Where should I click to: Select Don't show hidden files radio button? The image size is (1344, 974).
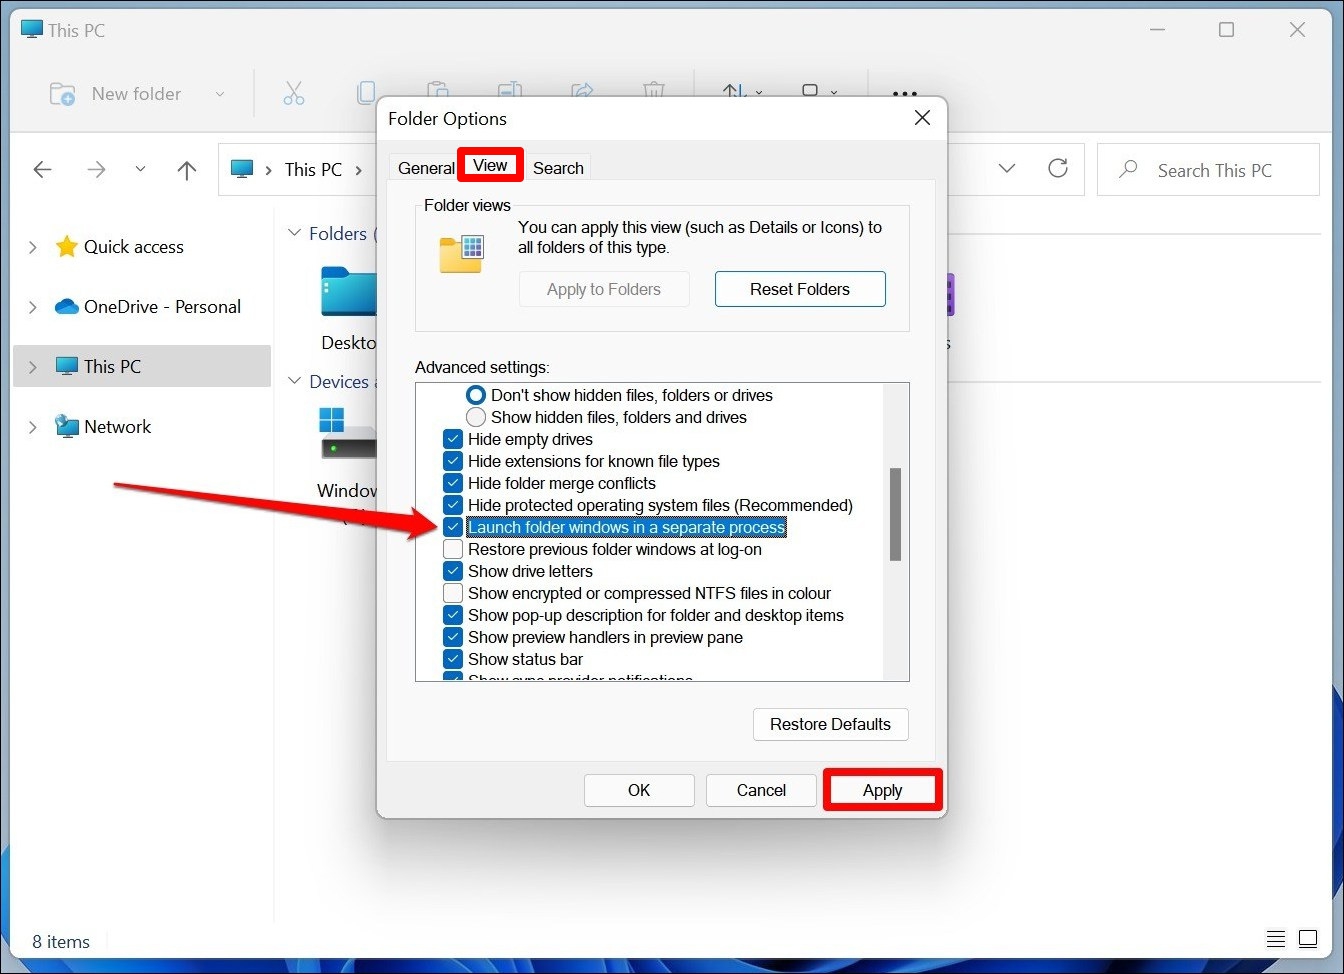coord(476,395)
